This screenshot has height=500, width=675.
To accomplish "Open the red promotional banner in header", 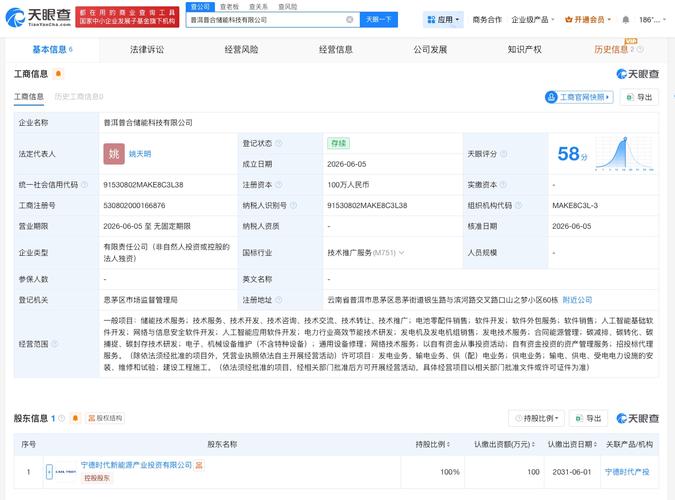I will click(127, 17).
